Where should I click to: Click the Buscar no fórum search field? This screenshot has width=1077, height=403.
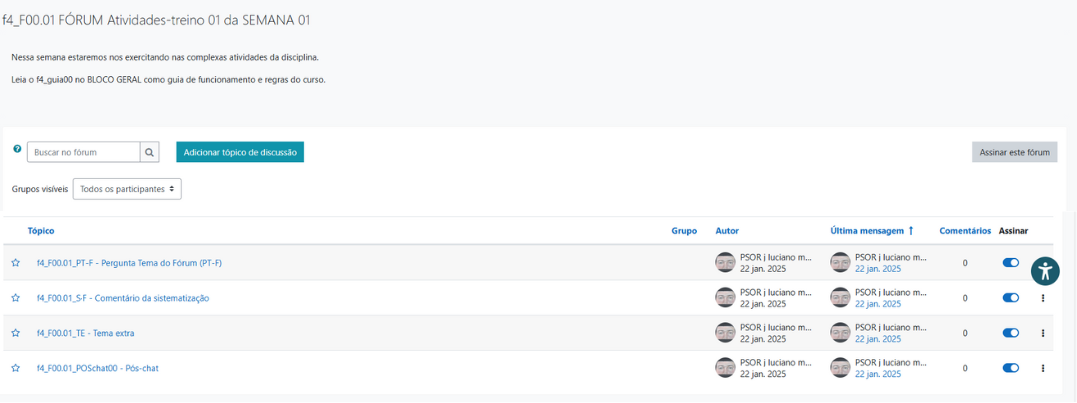83,152
